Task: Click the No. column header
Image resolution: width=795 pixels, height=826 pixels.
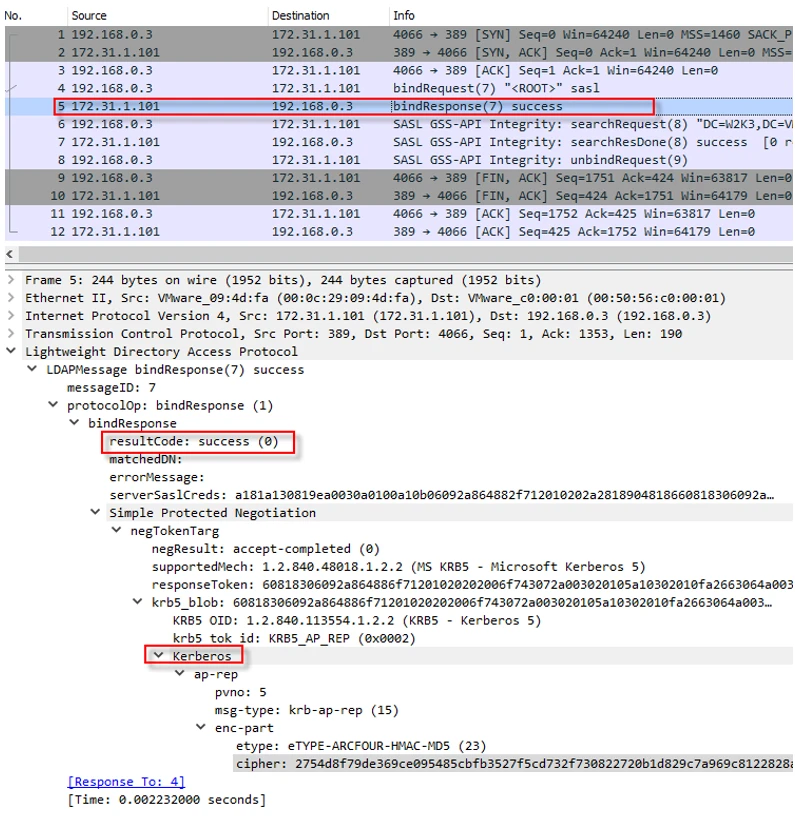Action: [14, 16]
